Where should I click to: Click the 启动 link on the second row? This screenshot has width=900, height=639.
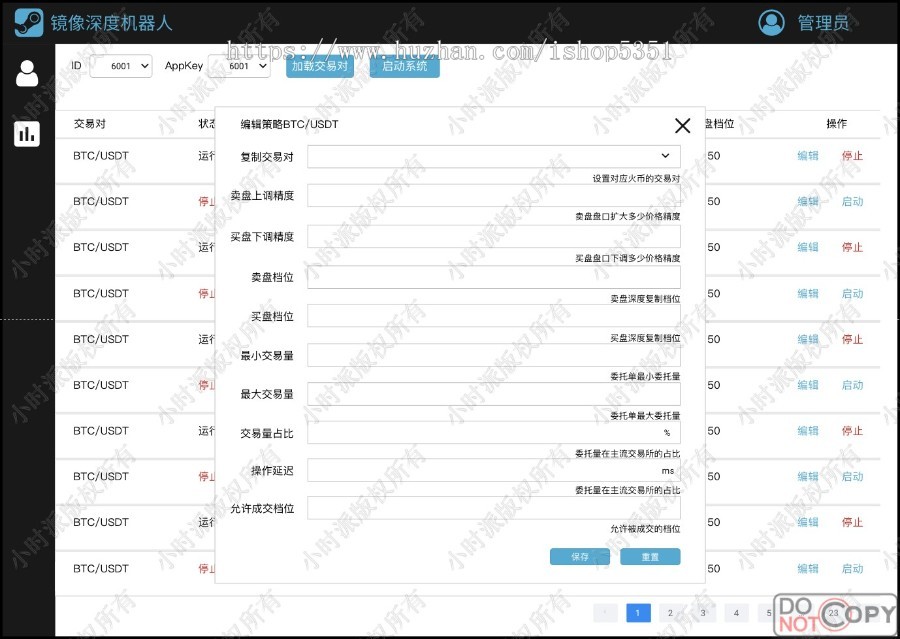click(851, 201)
